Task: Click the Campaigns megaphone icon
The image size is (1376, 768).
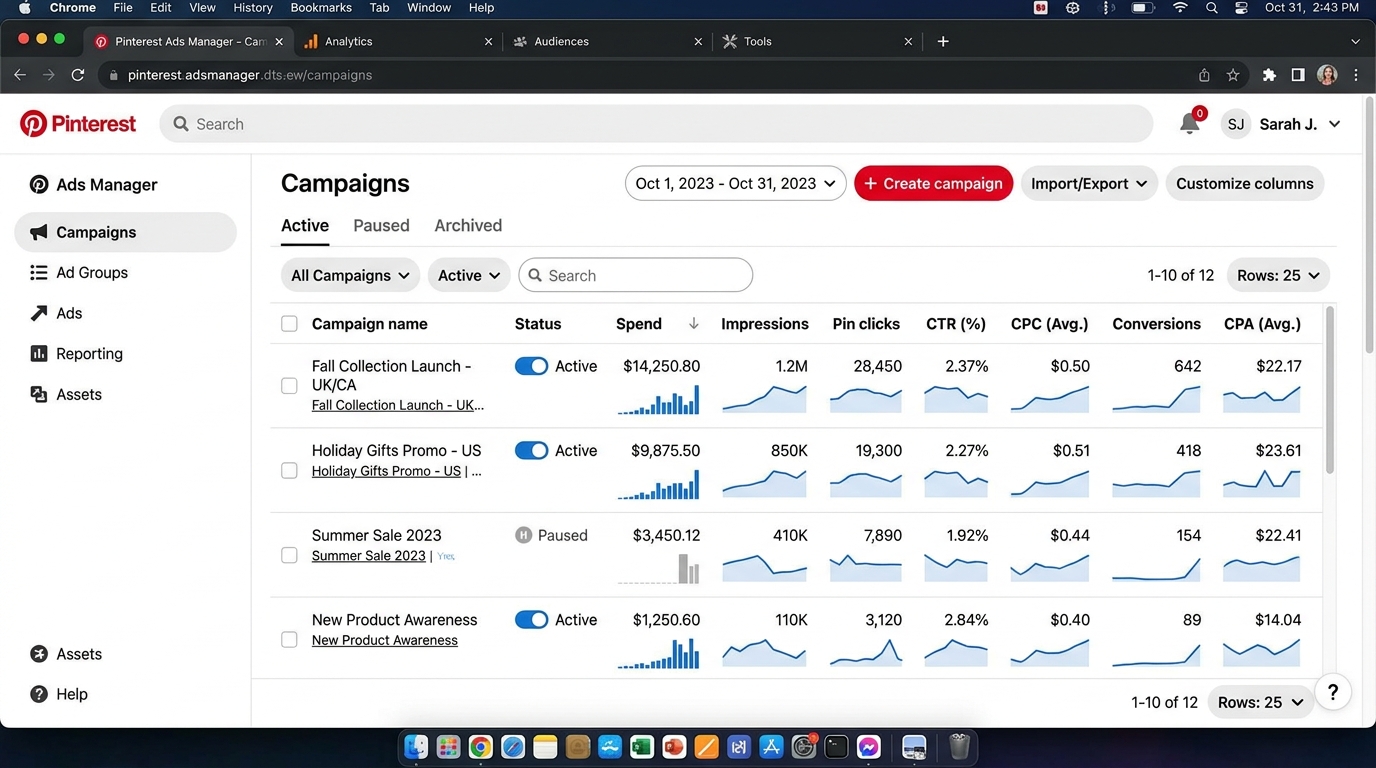Action: 39,232
